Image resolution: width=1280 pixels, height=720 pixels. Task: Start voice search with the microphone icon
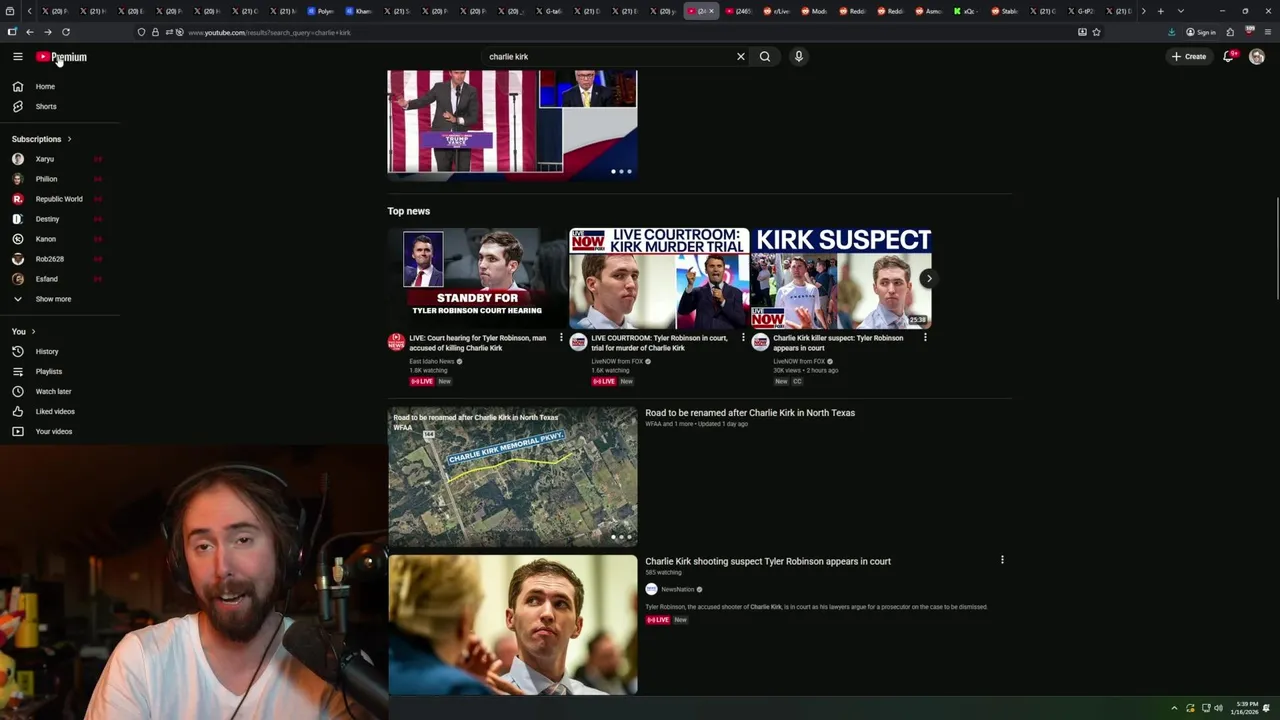[798, 57]
